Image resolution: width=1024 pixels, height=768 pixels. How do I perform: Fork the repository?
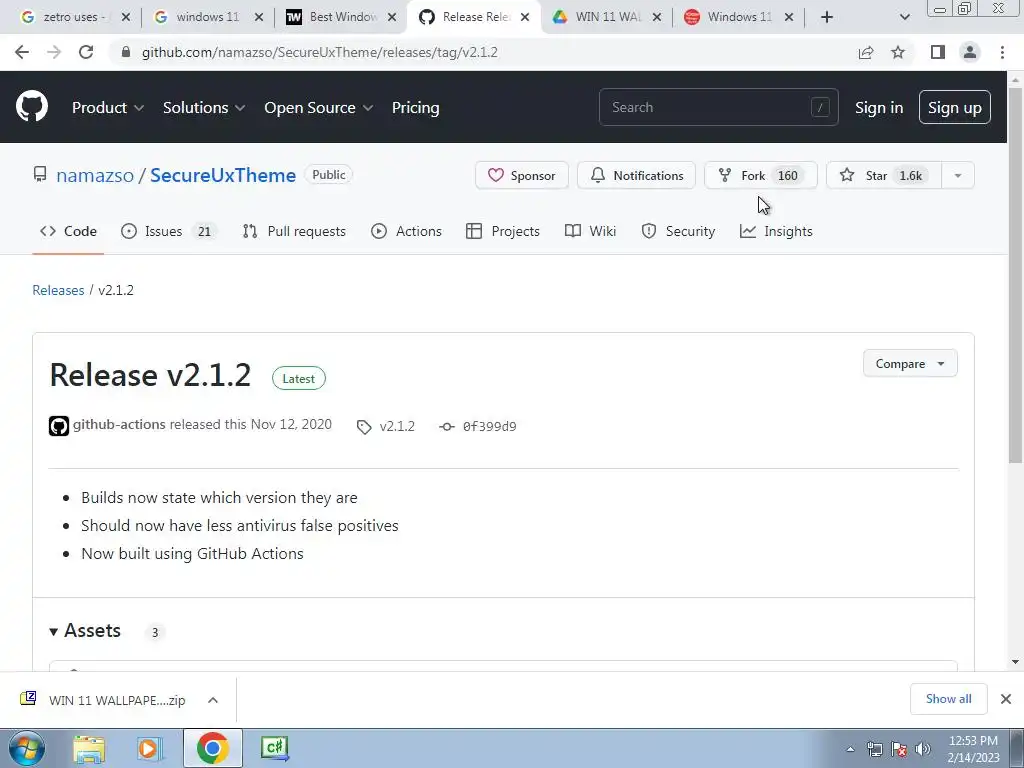[761, 176]
